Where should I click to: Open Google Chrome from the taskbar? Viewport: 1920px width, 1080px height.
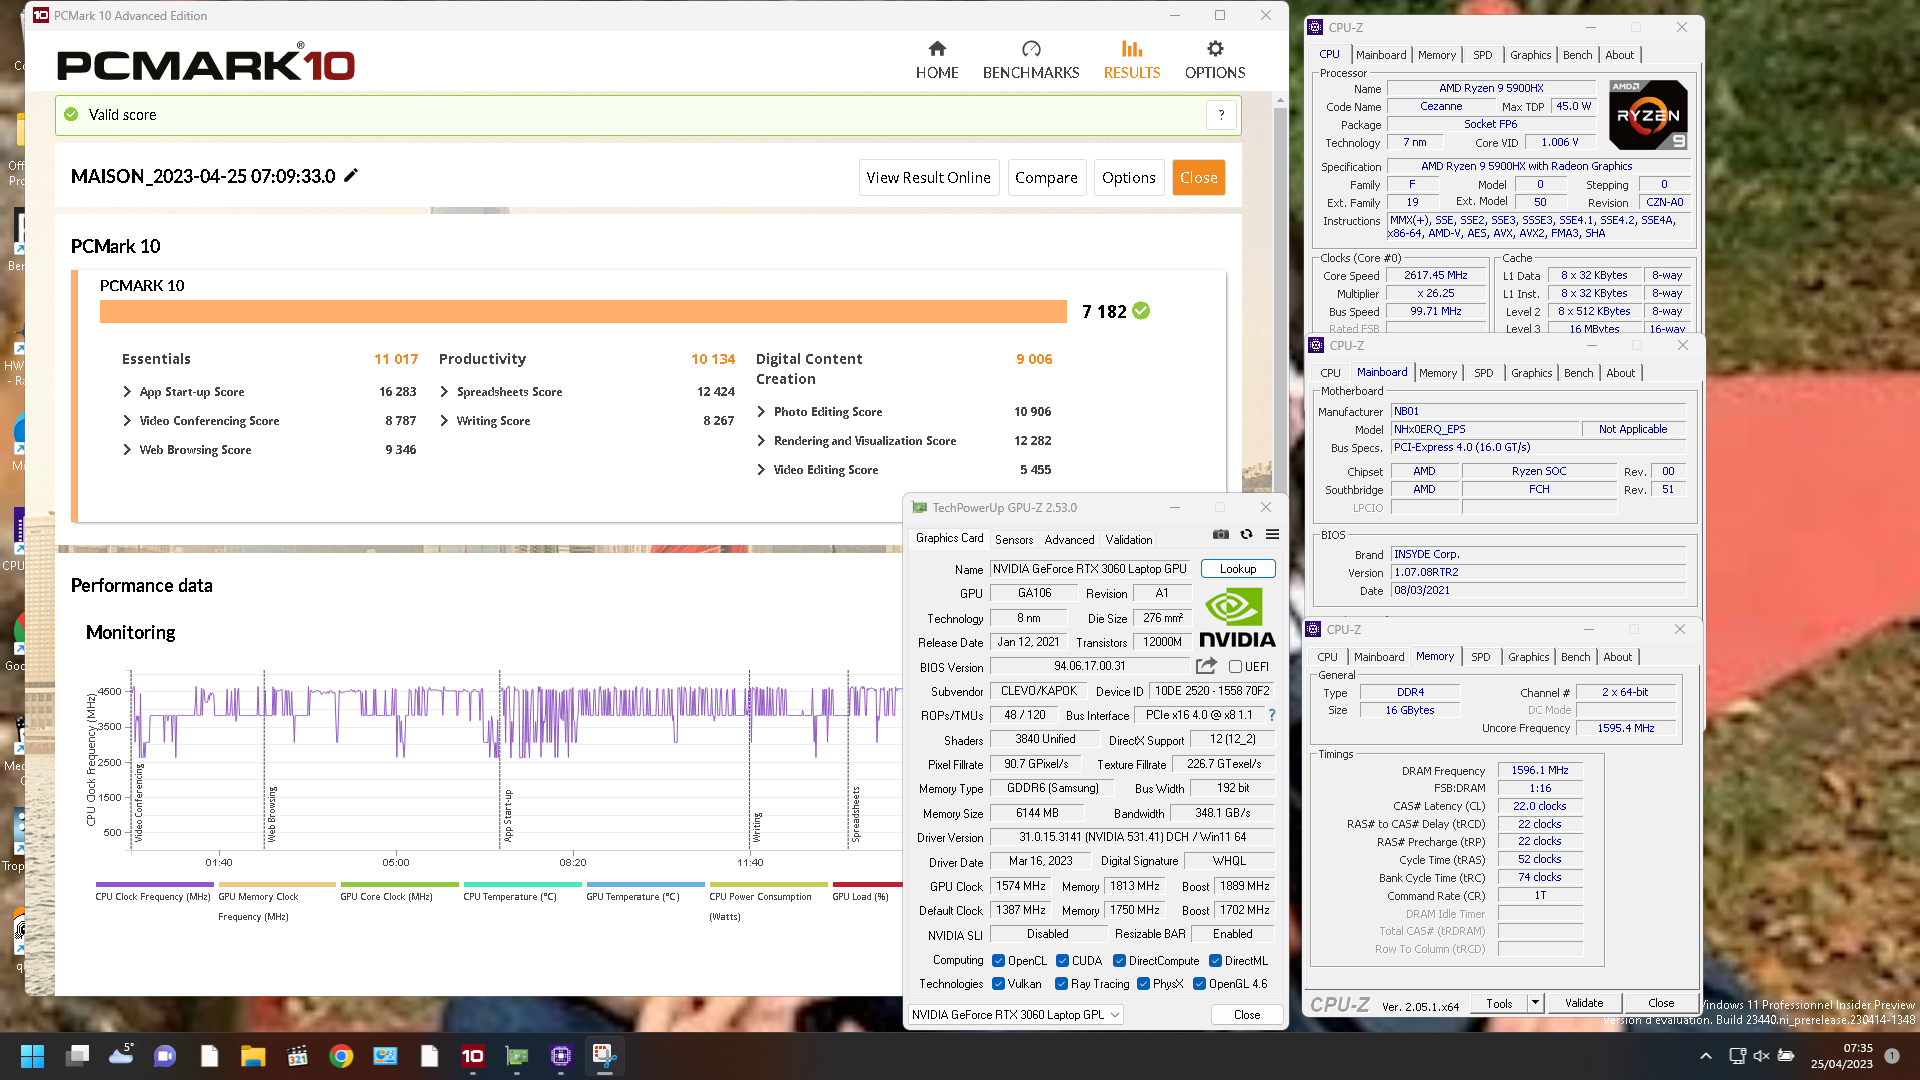pyautogui.click(x=341, y=1056)
